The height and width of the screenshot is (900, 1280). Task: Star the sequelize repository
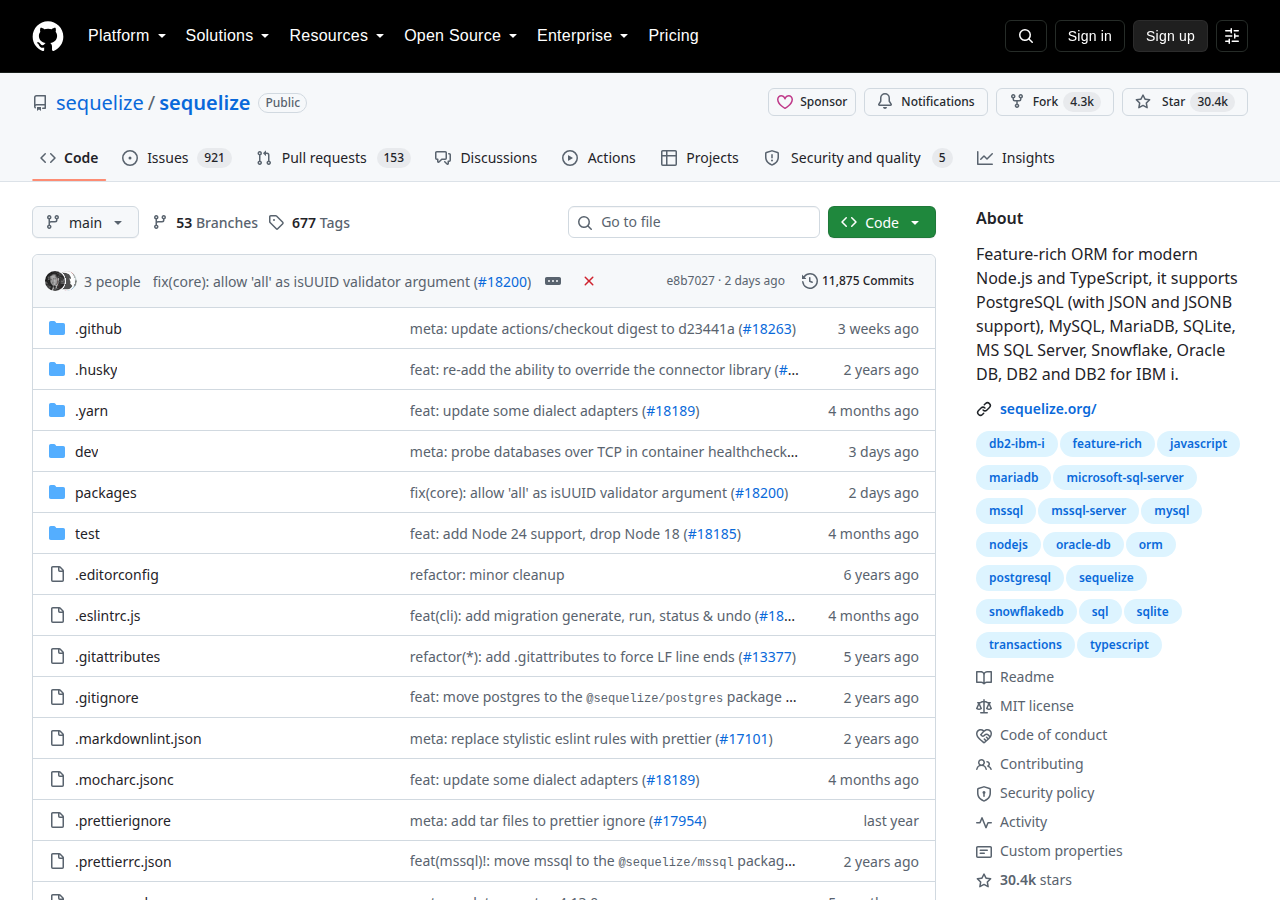1185,102
